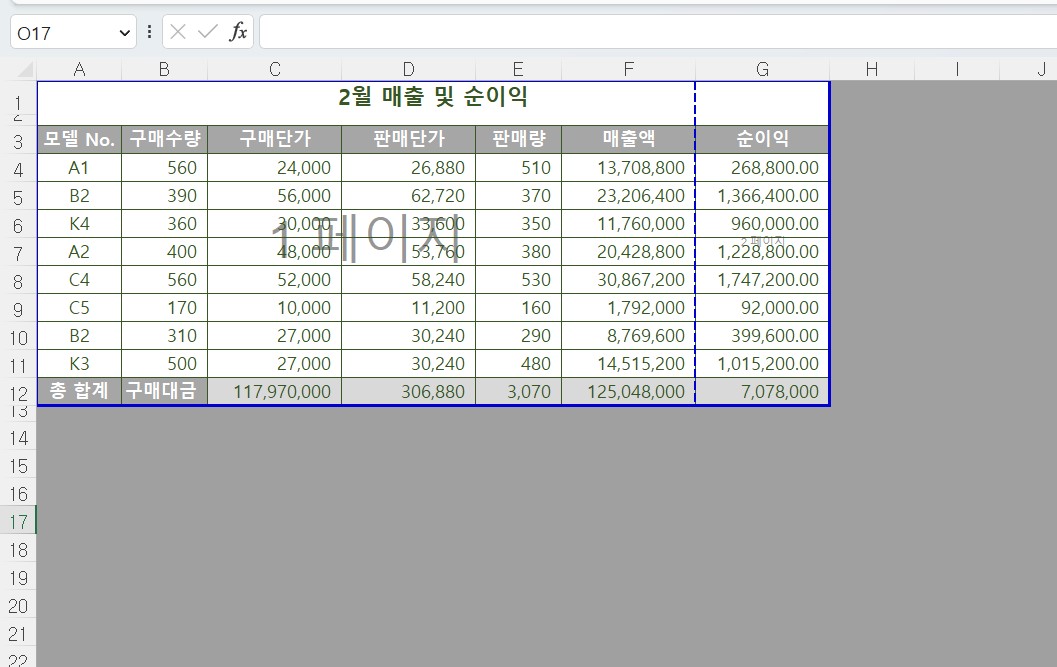The image size is (1057, 667).
Task: Select row header 12
Action: (x=17, y=391)
